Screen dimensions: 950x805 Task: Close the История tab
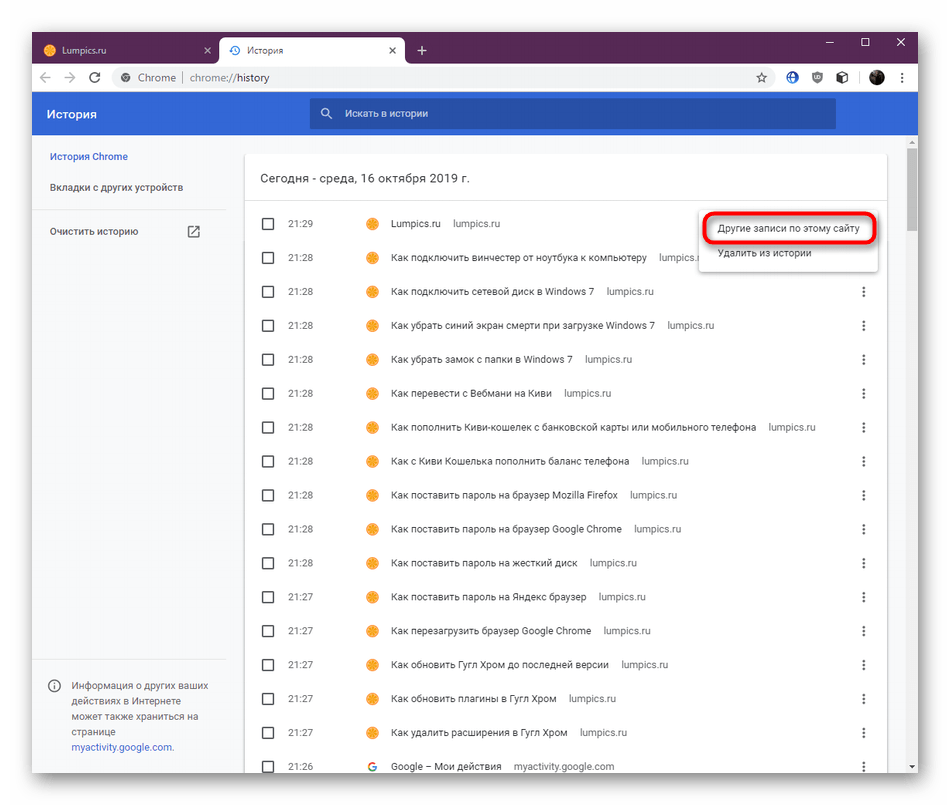click(x=393, y=50)
